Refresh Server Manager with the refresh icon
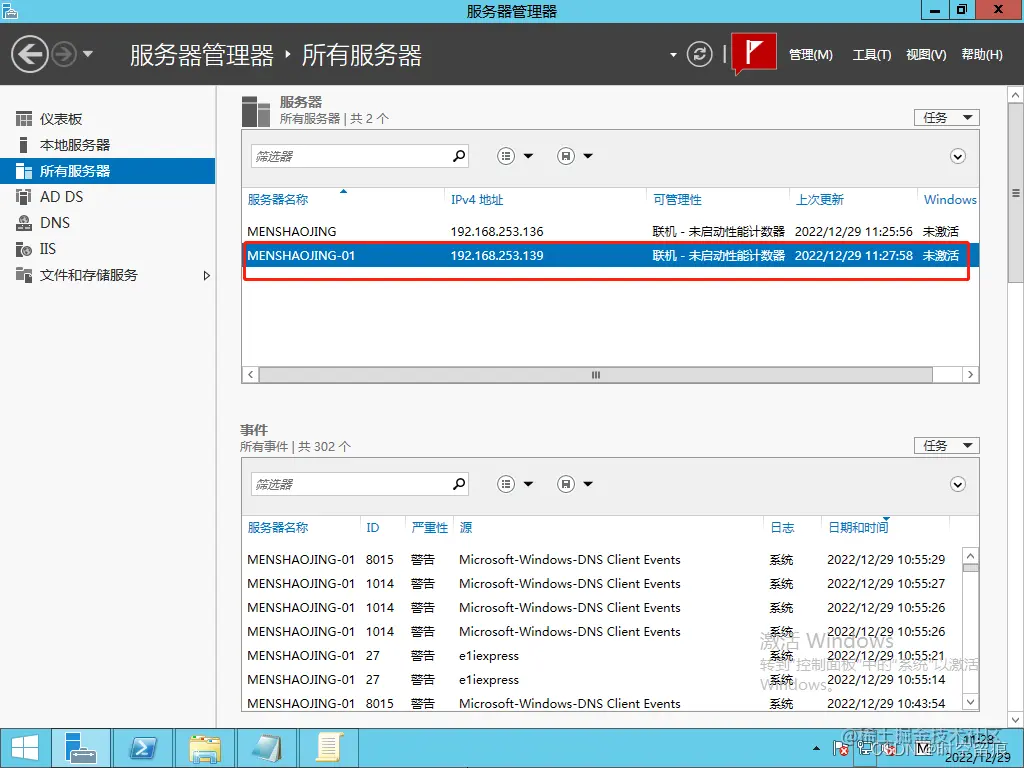Viewport: 1024px width, 768px height. pos(699,54)
